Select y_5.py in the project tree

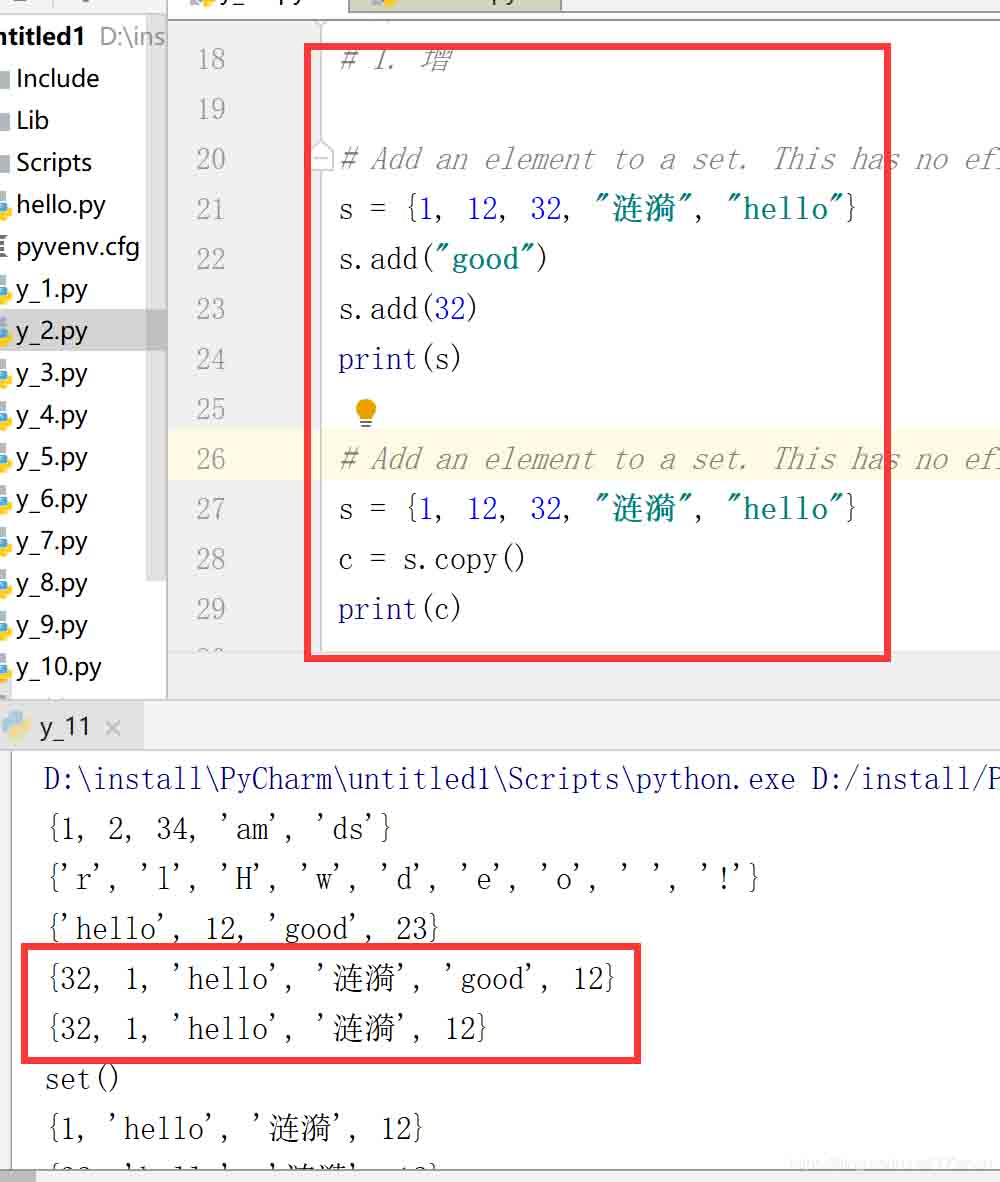[51, 457]
